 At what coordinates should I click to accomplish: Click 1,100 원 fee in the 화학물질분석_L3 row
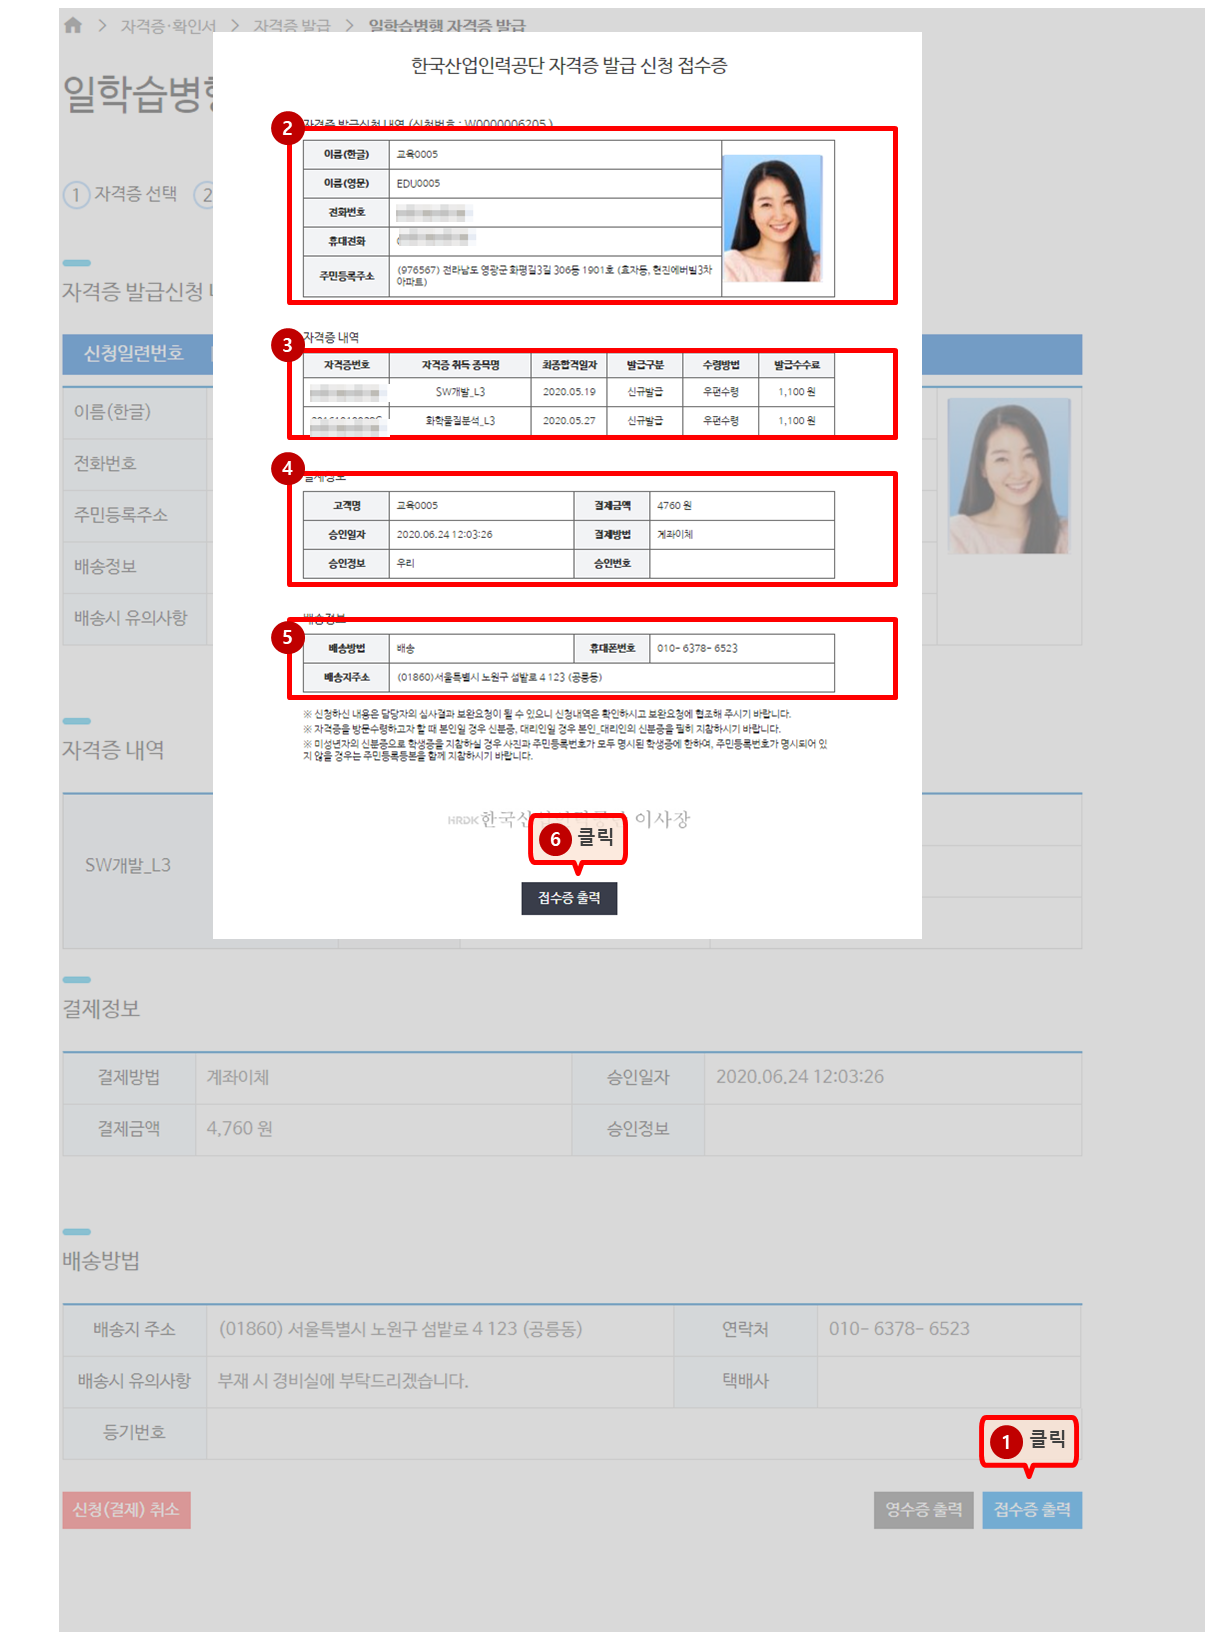tap(797, 421)
